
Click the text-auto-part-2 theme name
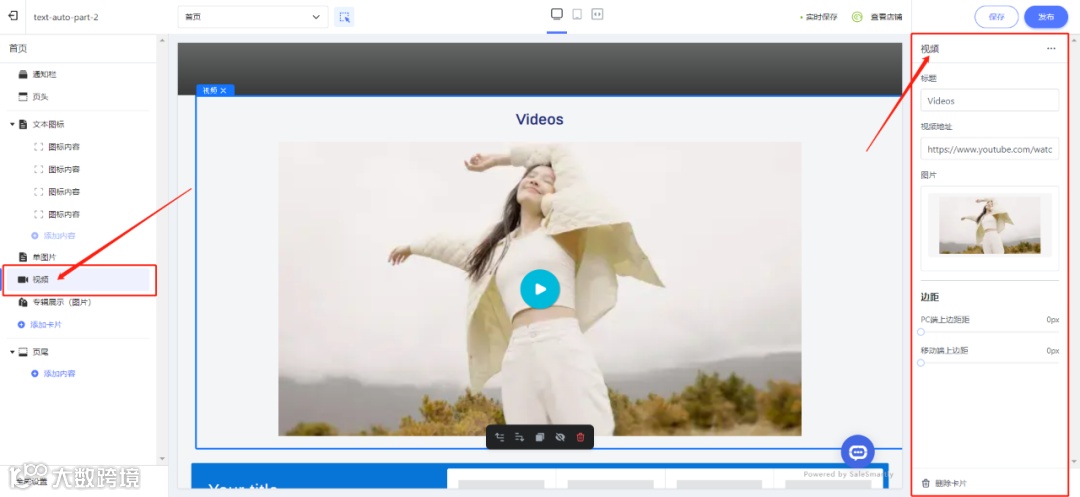pyautogui.click(x=66, y=17)
